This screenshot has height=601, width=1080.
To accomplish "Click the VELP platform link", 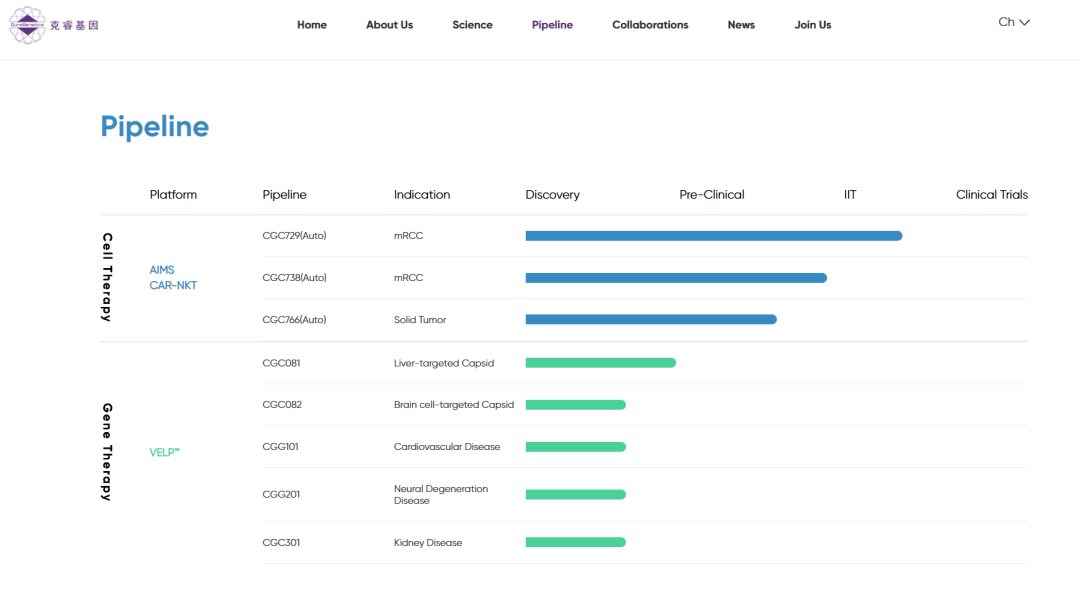I will (x=164, y=452).
